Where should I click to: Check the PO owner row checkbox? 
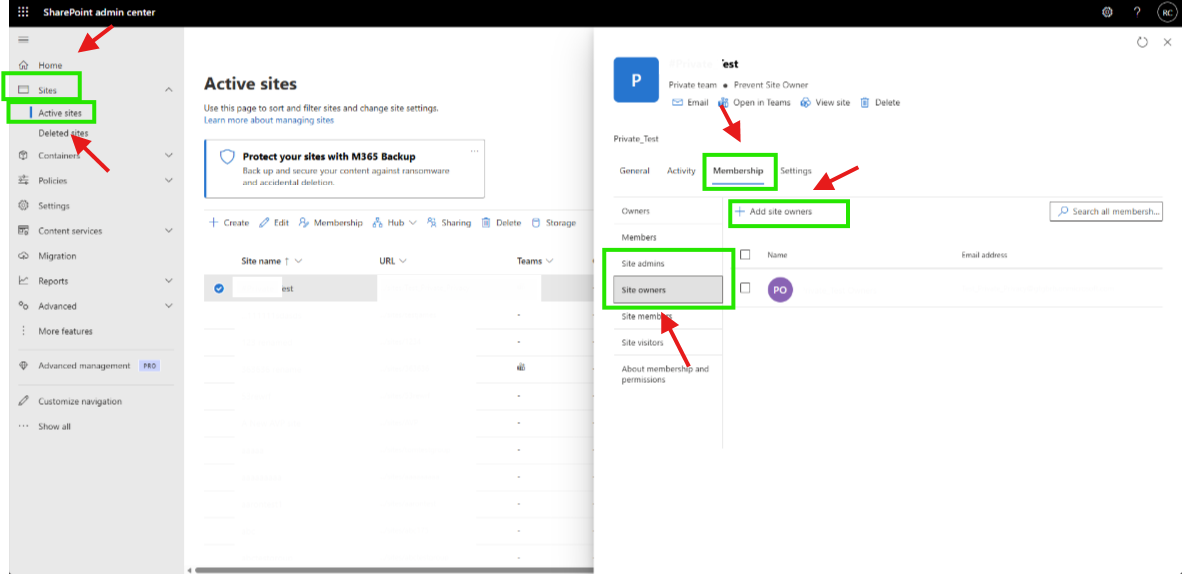(x=745, y=287)
